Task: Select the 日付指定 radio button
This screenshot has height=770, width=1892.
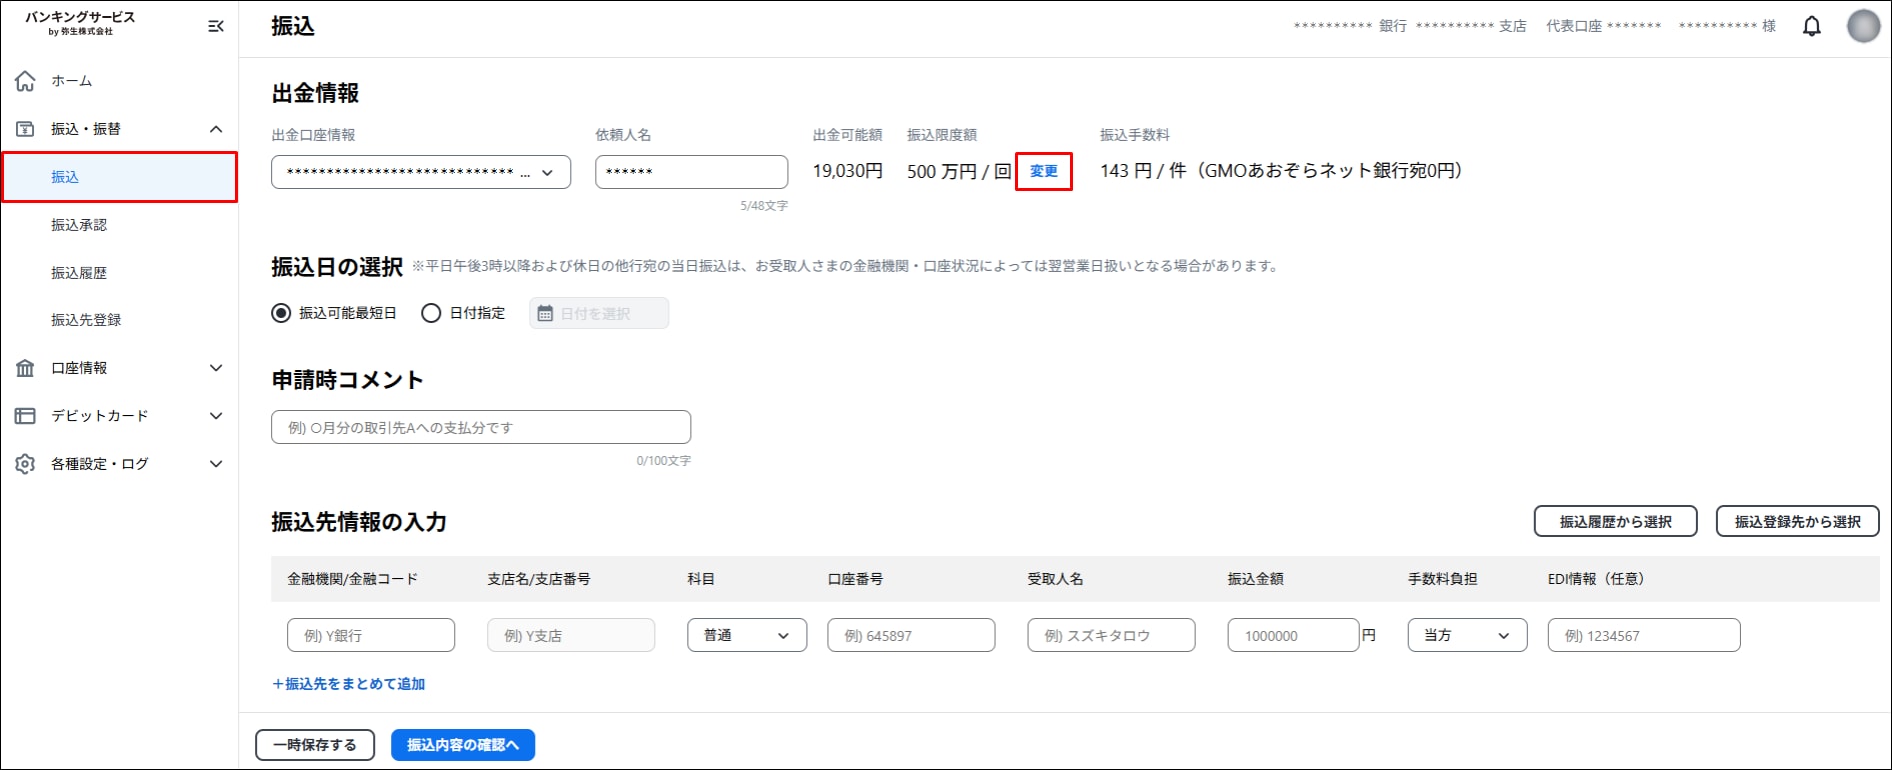Action: coord(431,313)
